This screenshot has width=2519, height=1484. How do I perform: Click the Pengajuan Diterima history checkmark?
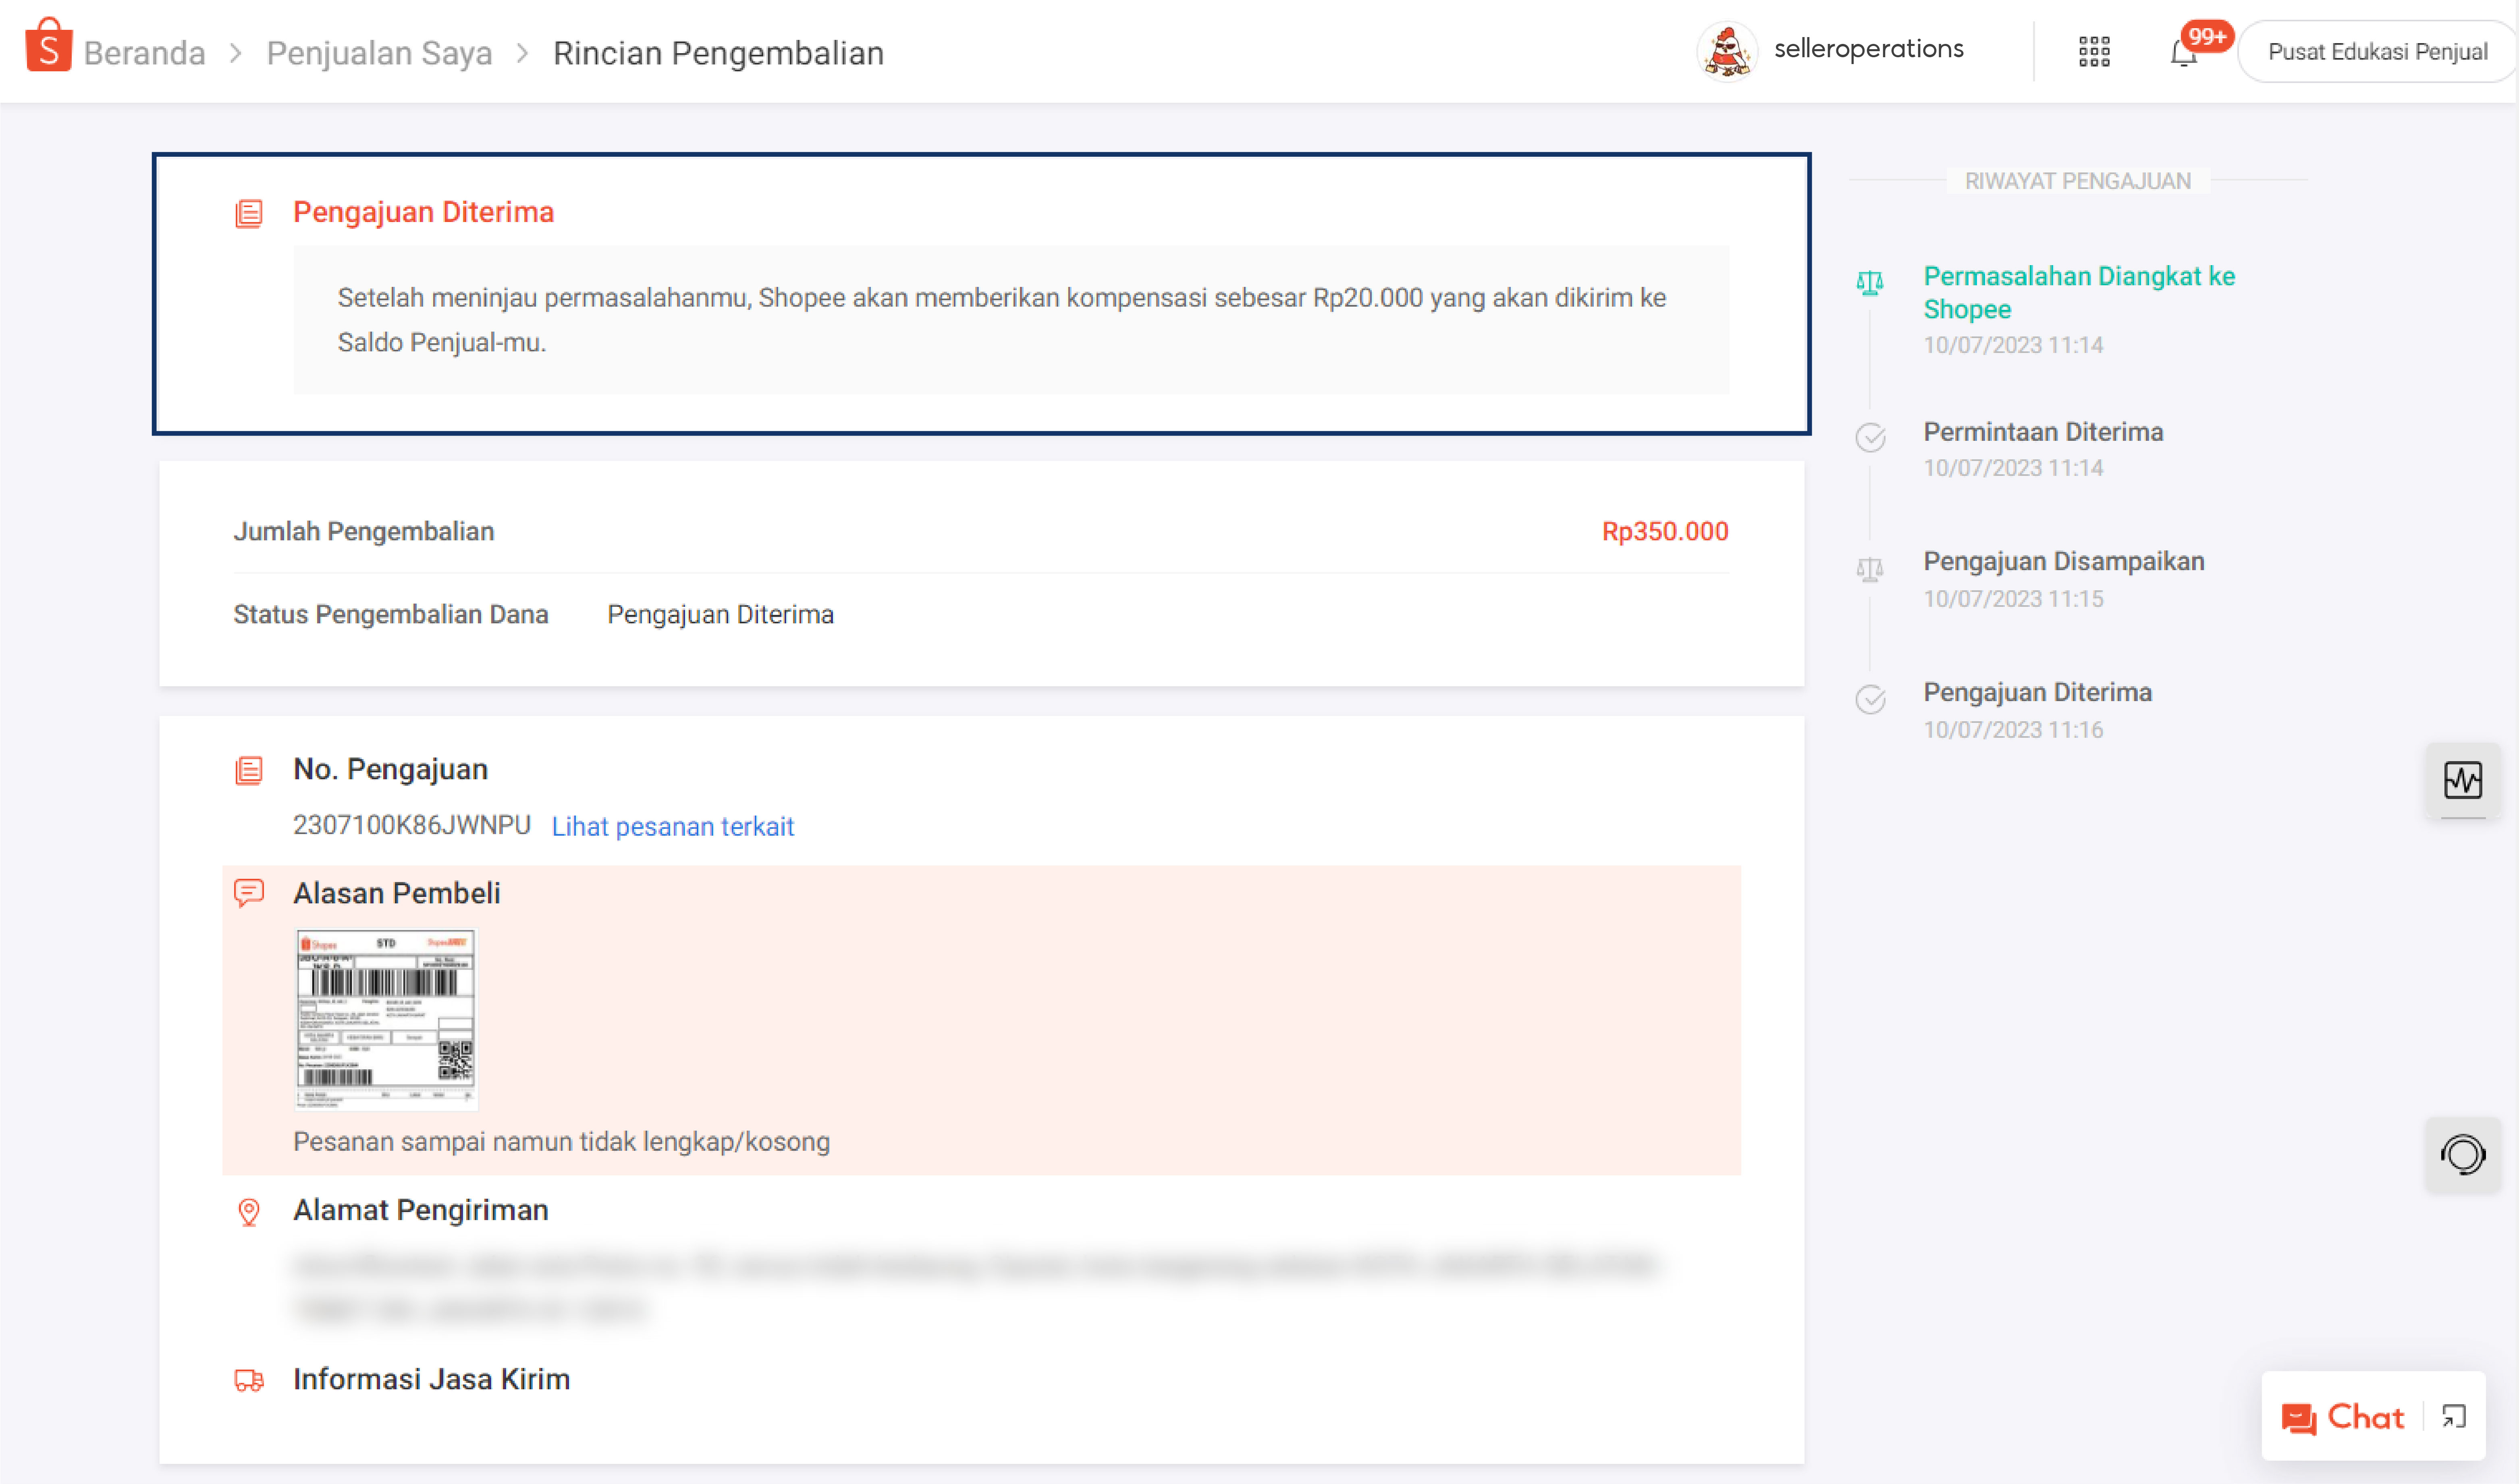click(1870, 699)
